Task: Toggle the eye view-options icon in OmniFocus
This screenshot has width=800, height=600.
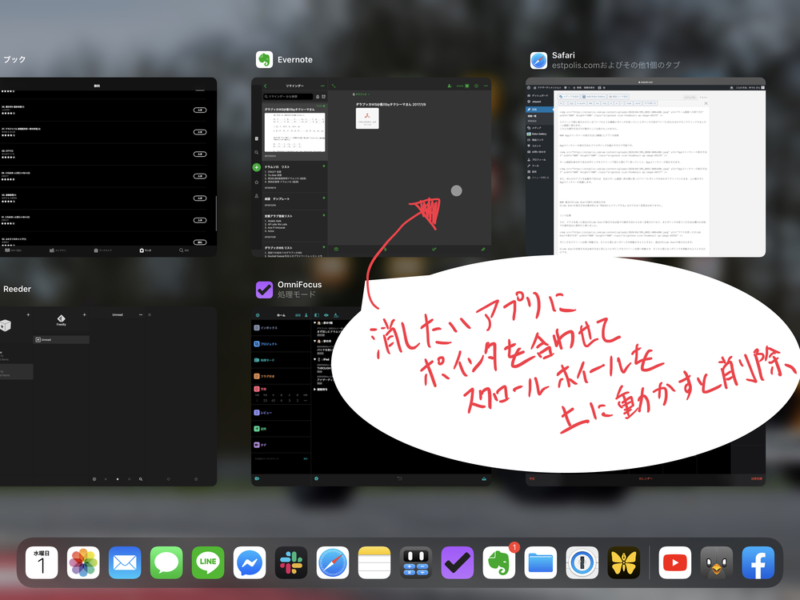Action: [326, 315]
